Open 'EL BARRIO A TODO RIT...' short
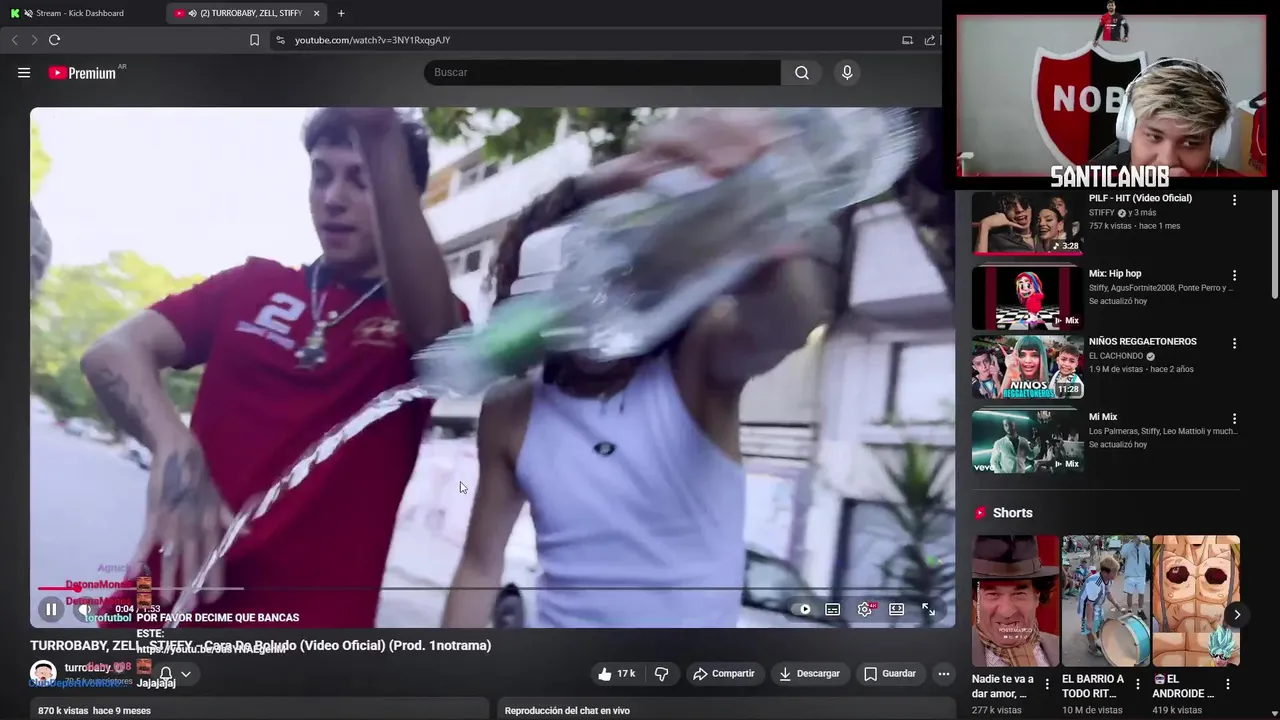Screen dimensions: 1280x720 tap(1105, 601)
